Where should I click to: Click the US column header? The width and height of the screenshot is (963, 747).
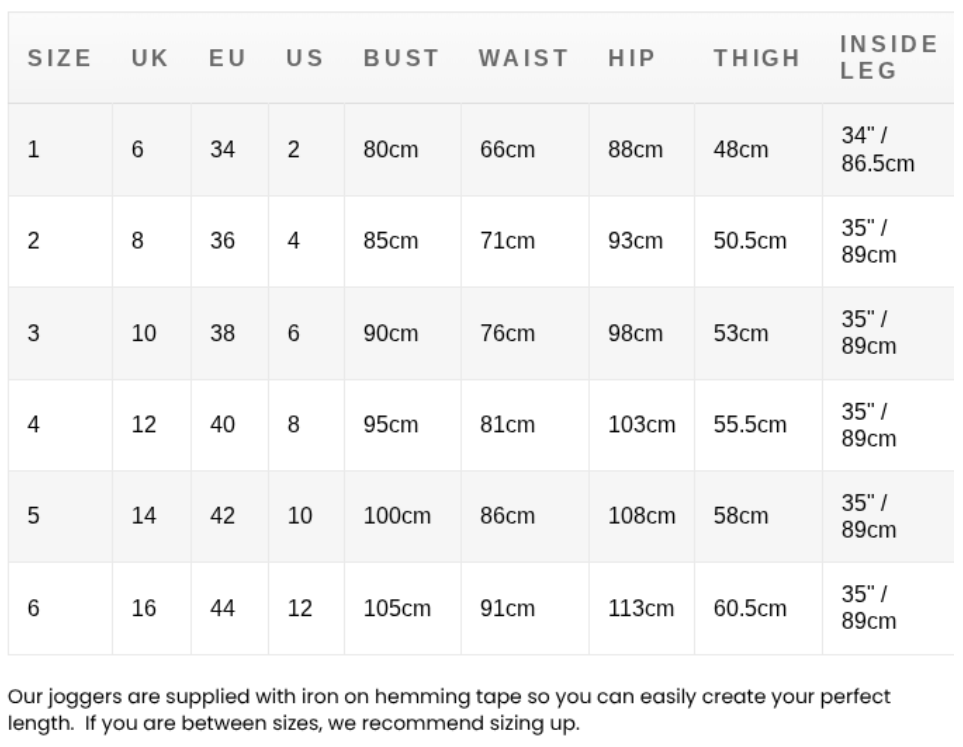[304, 58]
